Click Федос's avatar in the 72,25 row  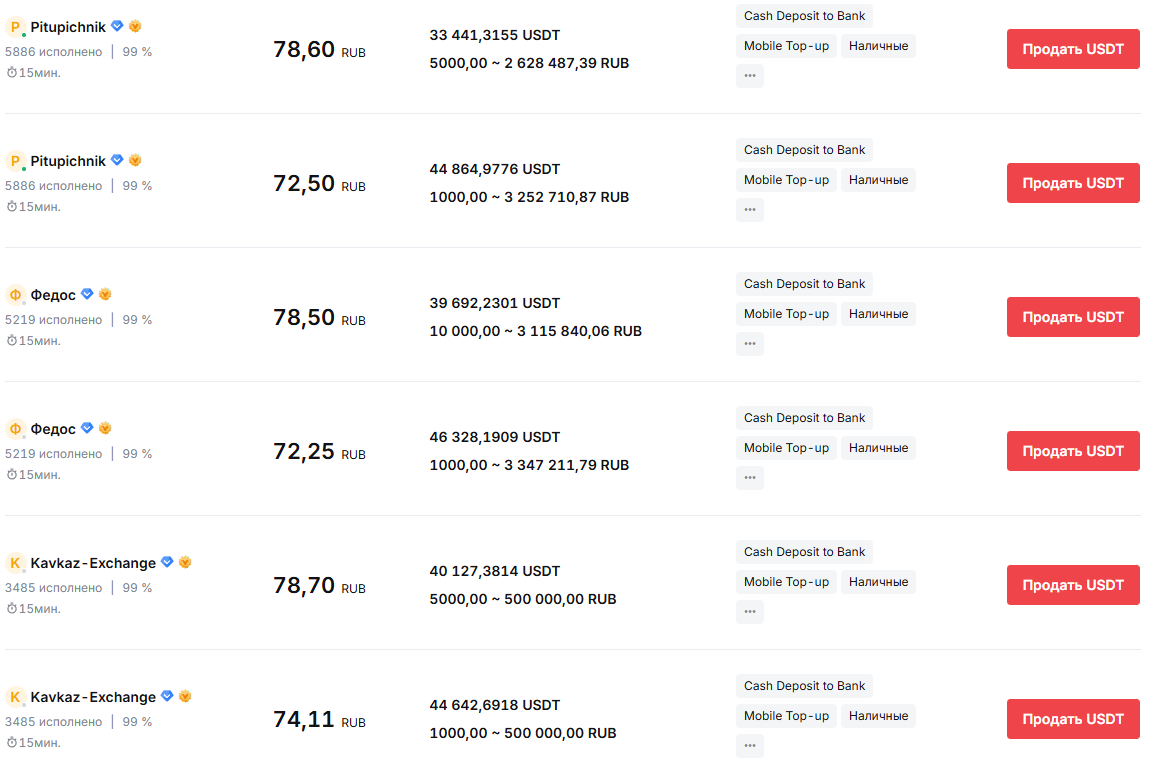click(15, 429)
